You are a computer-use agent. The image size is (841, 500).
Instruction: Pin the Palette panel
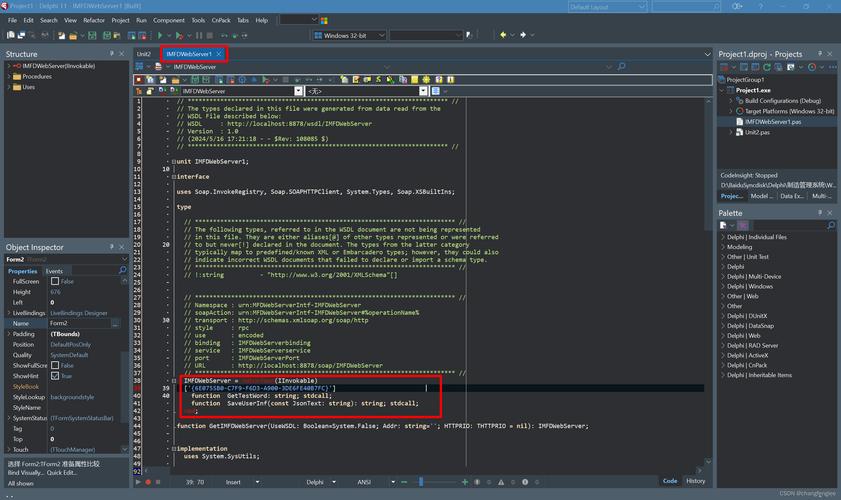coord(820,213)
